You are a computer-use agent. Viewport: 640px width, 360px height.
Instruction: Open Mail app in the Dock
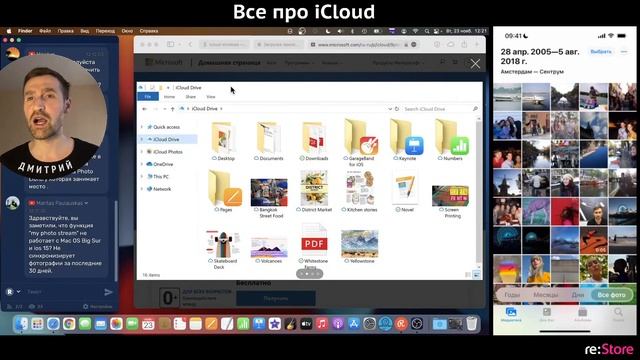(x=100, y=324)
